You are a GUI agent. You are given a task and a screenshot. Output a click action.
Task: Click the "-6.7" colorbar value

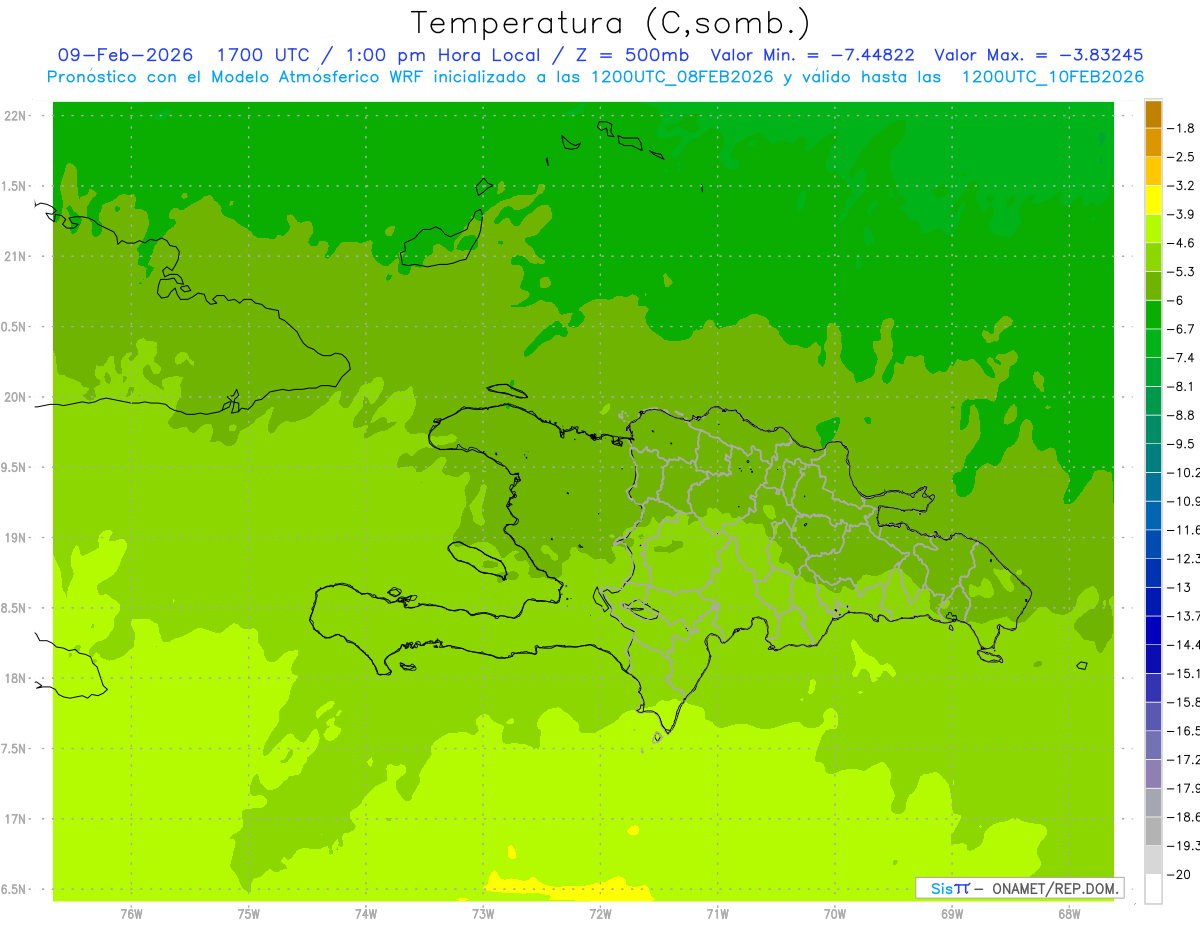(1181, 329)
